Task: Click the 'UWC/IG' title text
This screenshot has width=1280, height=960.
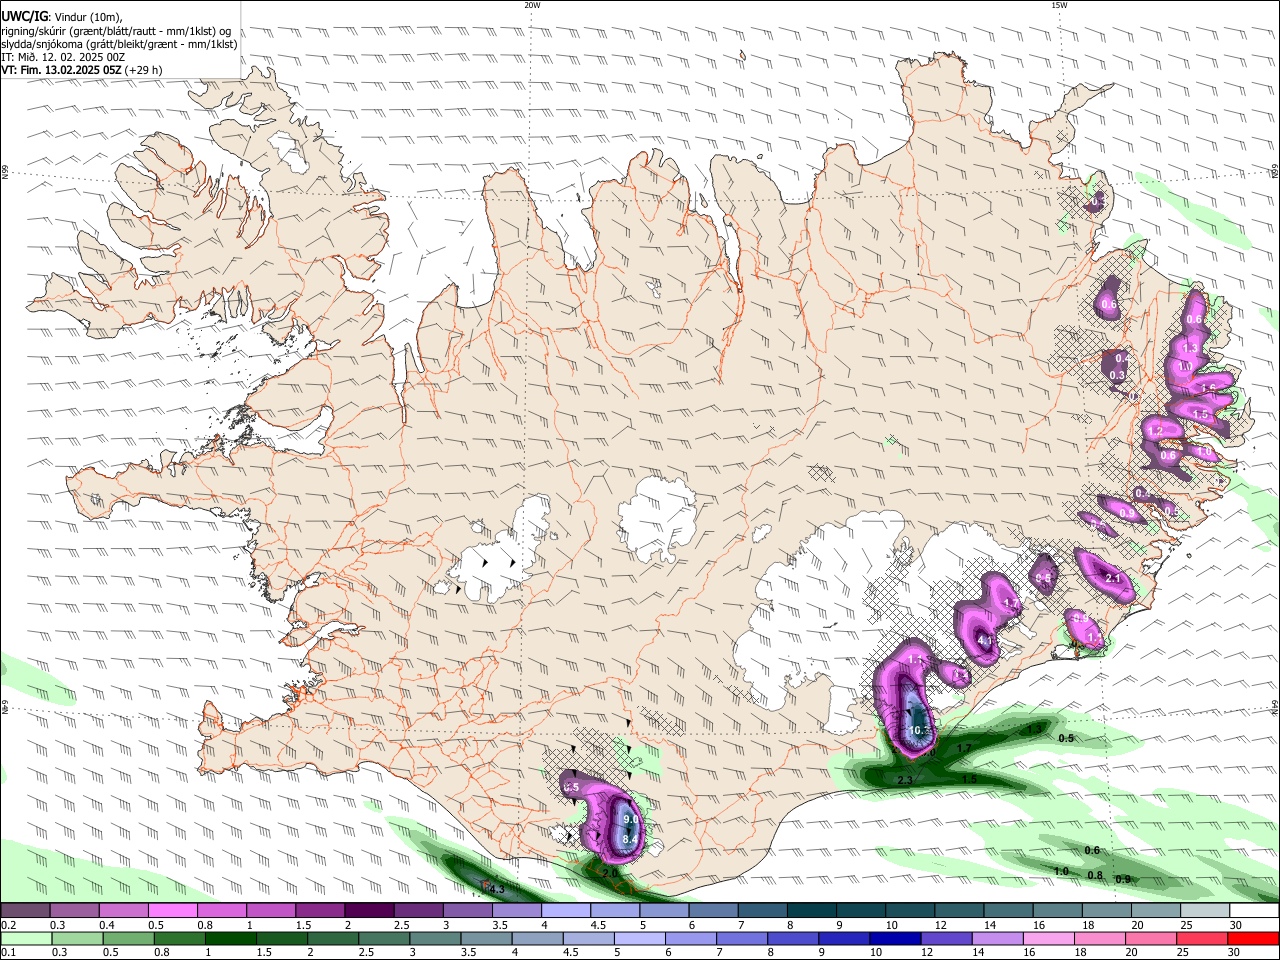Action: point(24,16)
